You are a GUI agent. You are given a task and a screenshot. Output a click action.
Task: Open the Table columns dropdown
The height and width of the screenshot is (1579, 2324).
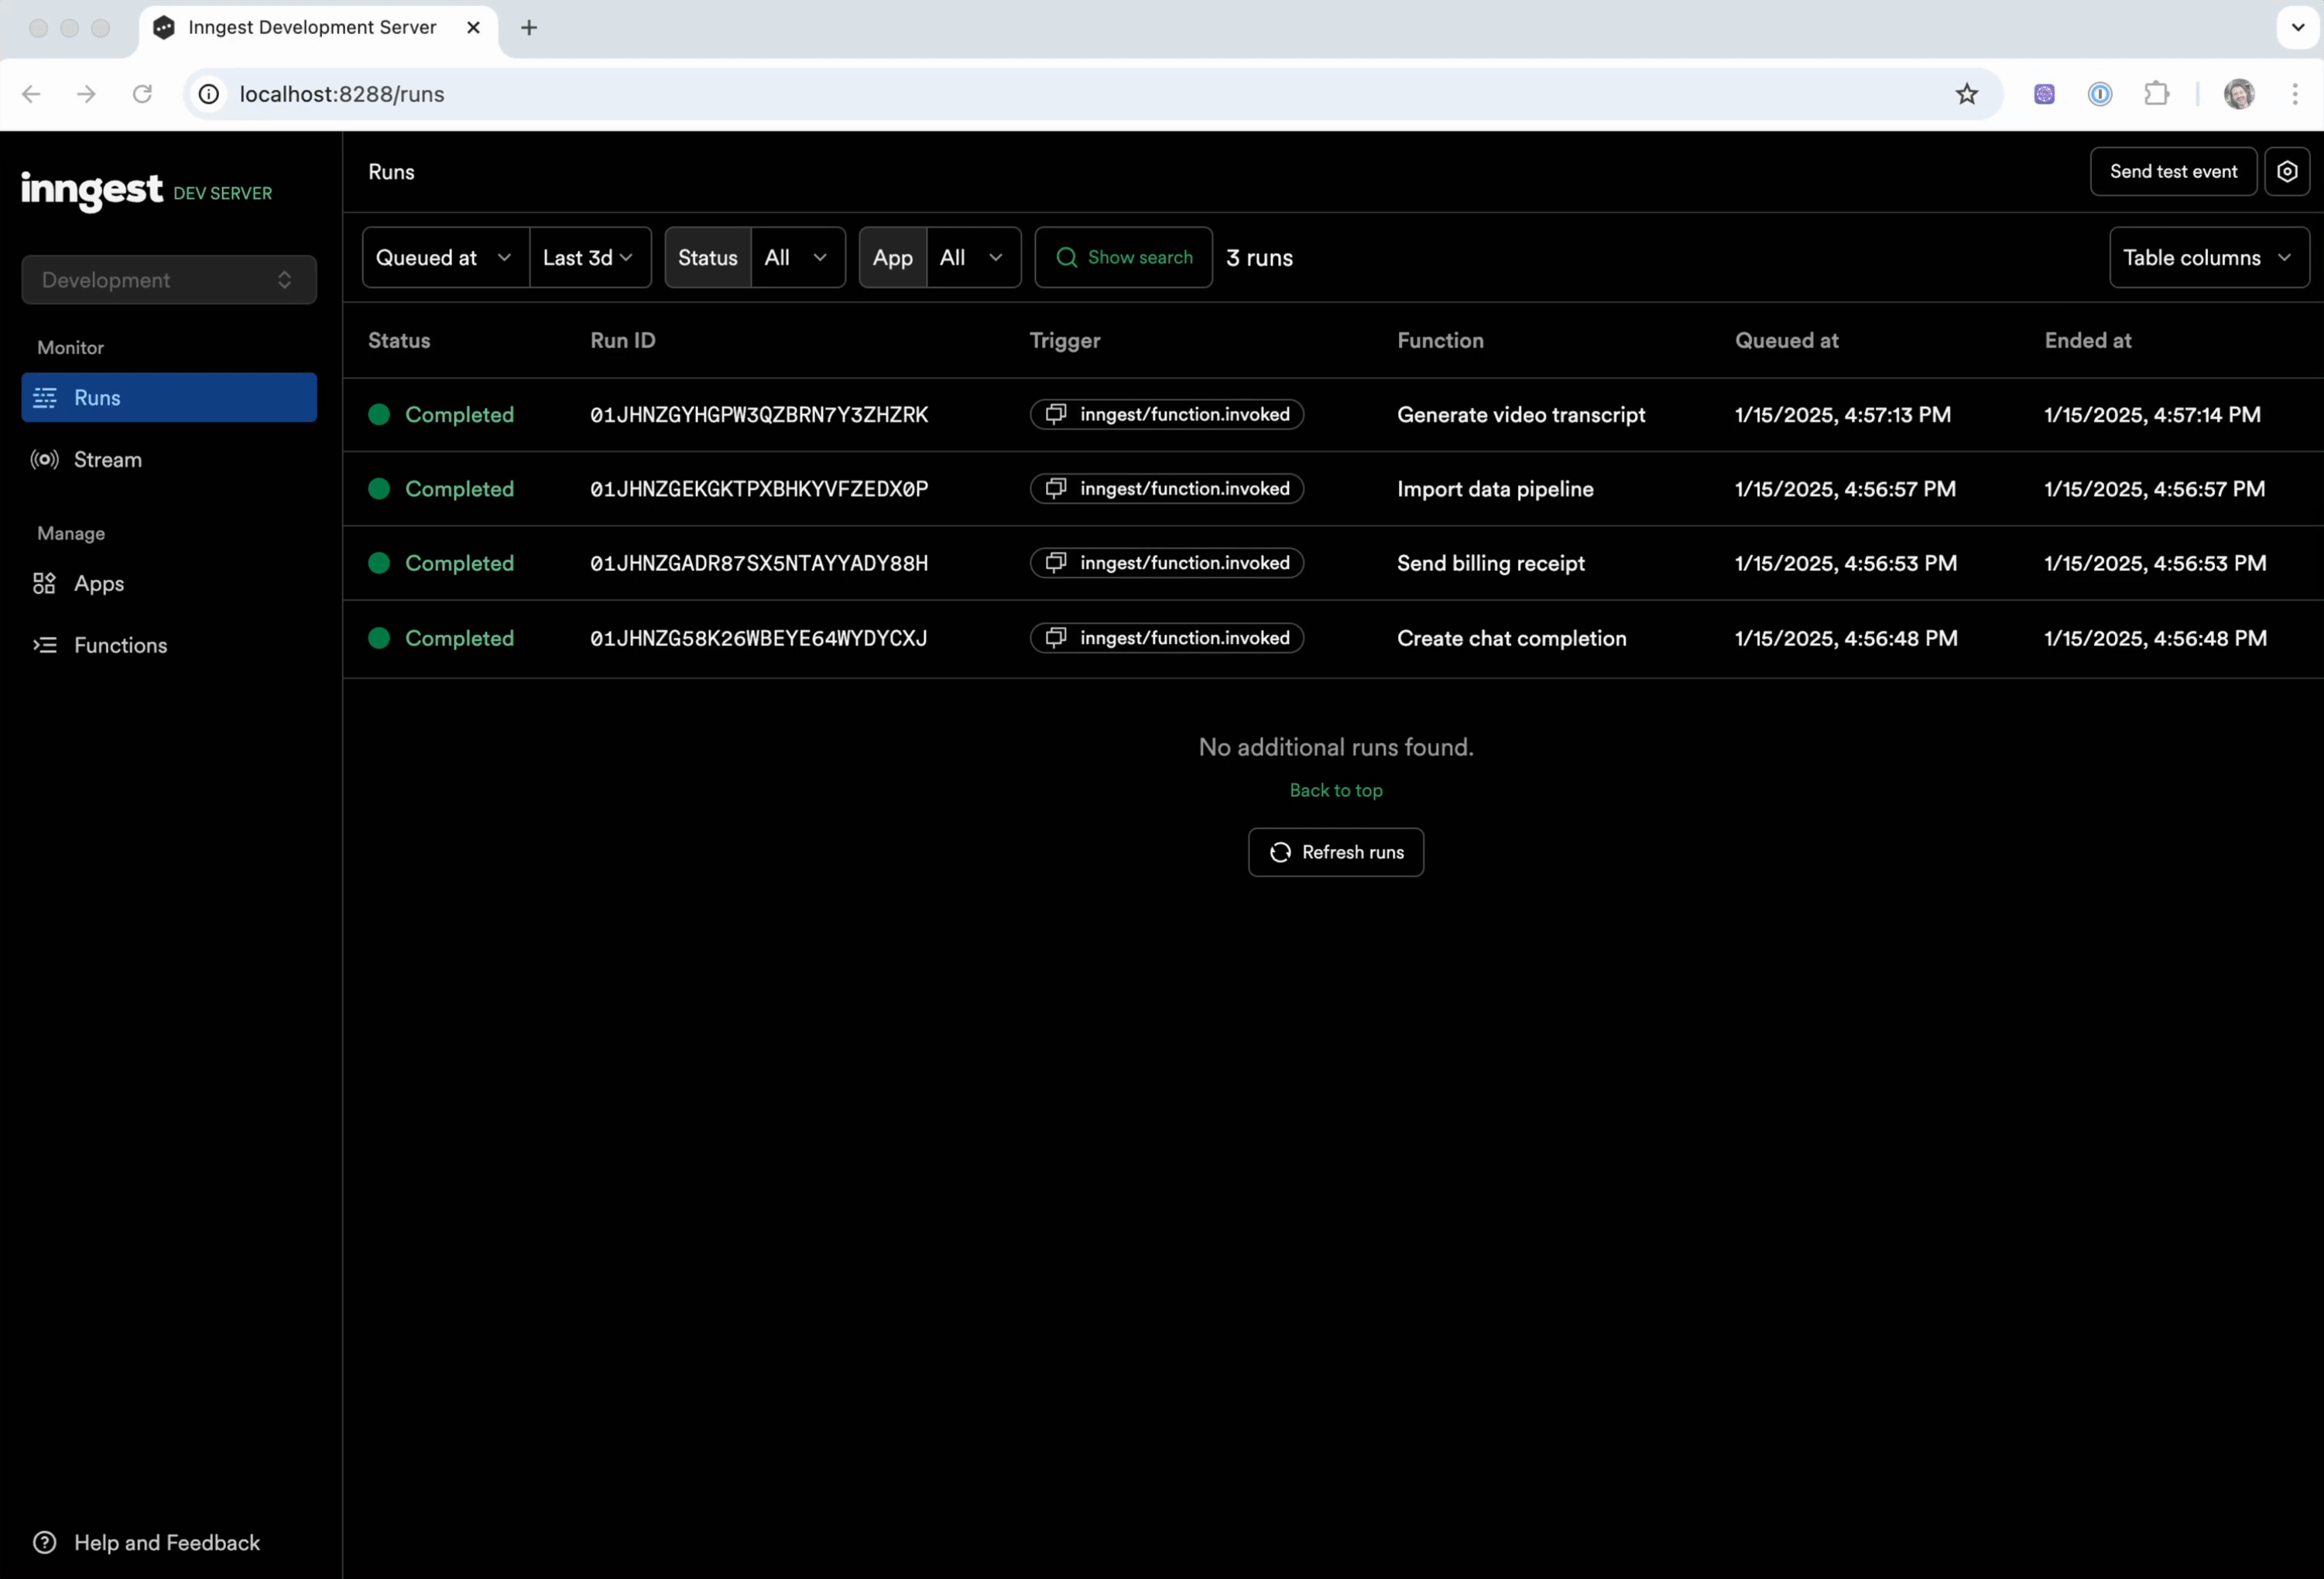[2208, 257]
